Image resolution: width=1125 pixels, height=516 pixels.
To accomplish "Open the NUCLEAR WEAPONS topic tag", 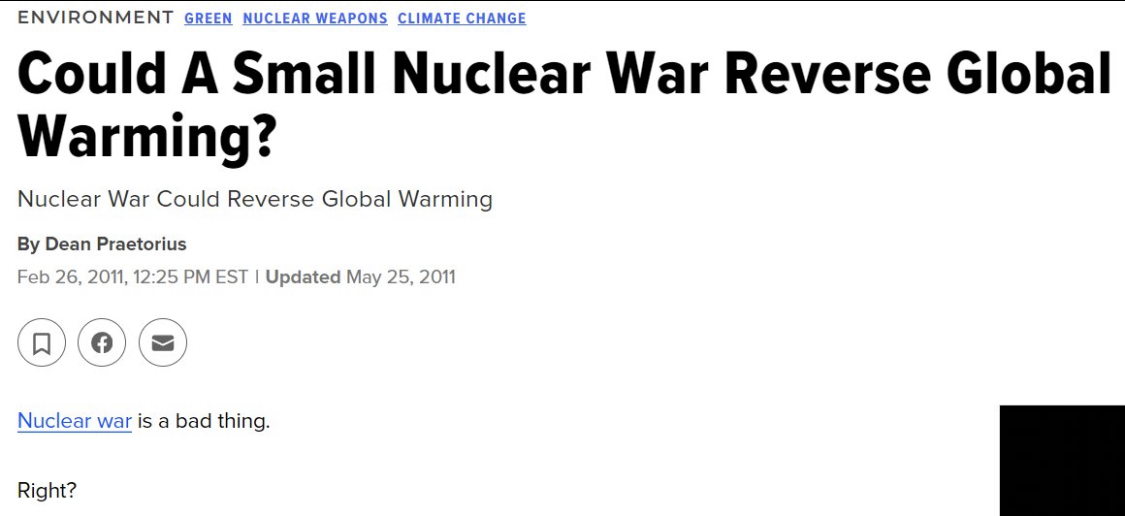I will 315,19.
